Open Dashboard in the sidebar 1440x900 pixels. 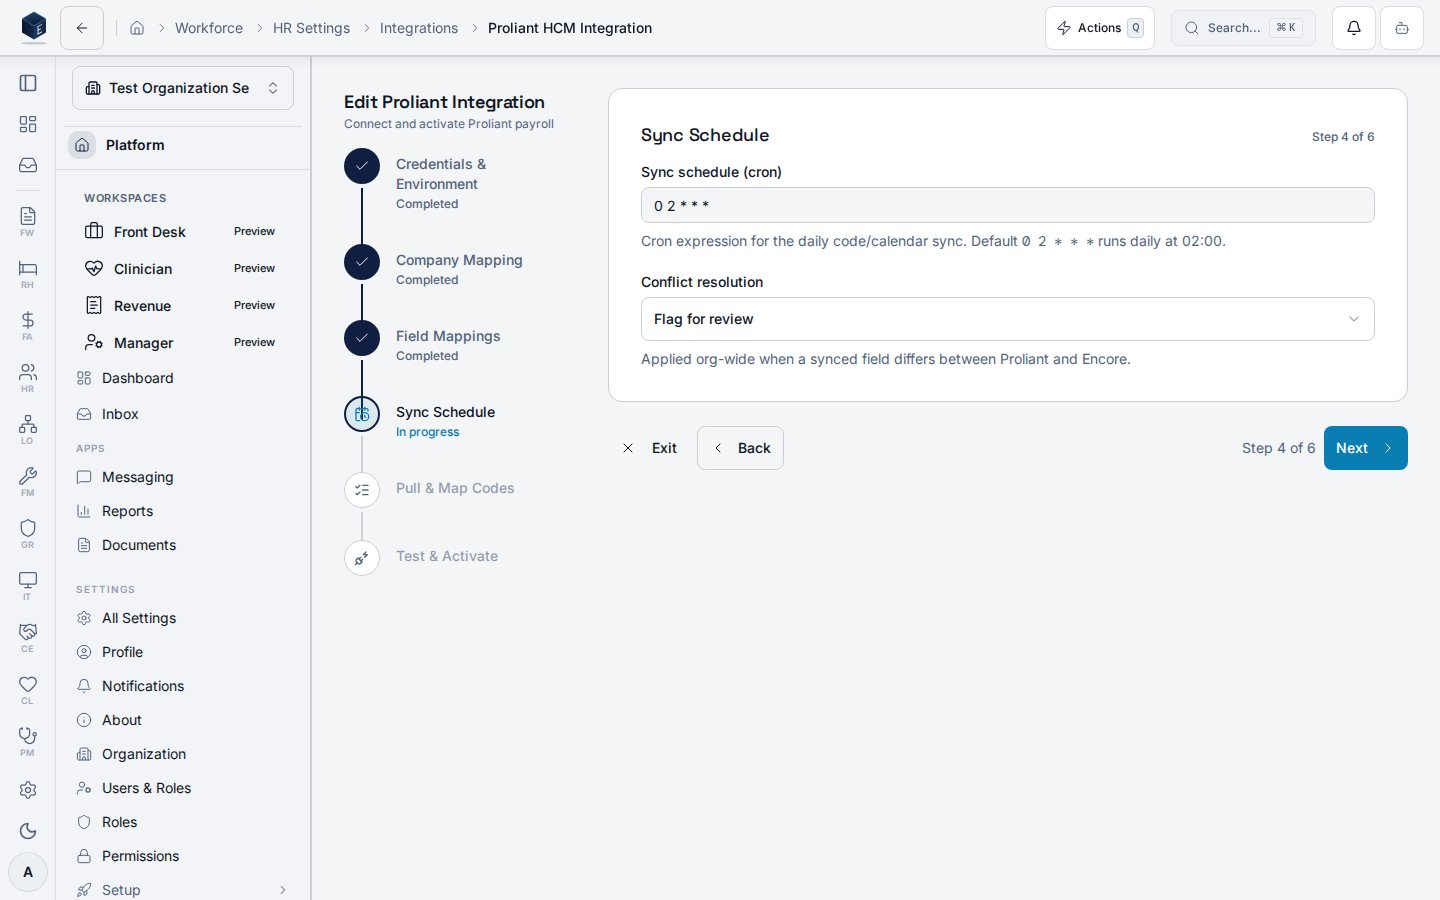[x=182, y=378]
